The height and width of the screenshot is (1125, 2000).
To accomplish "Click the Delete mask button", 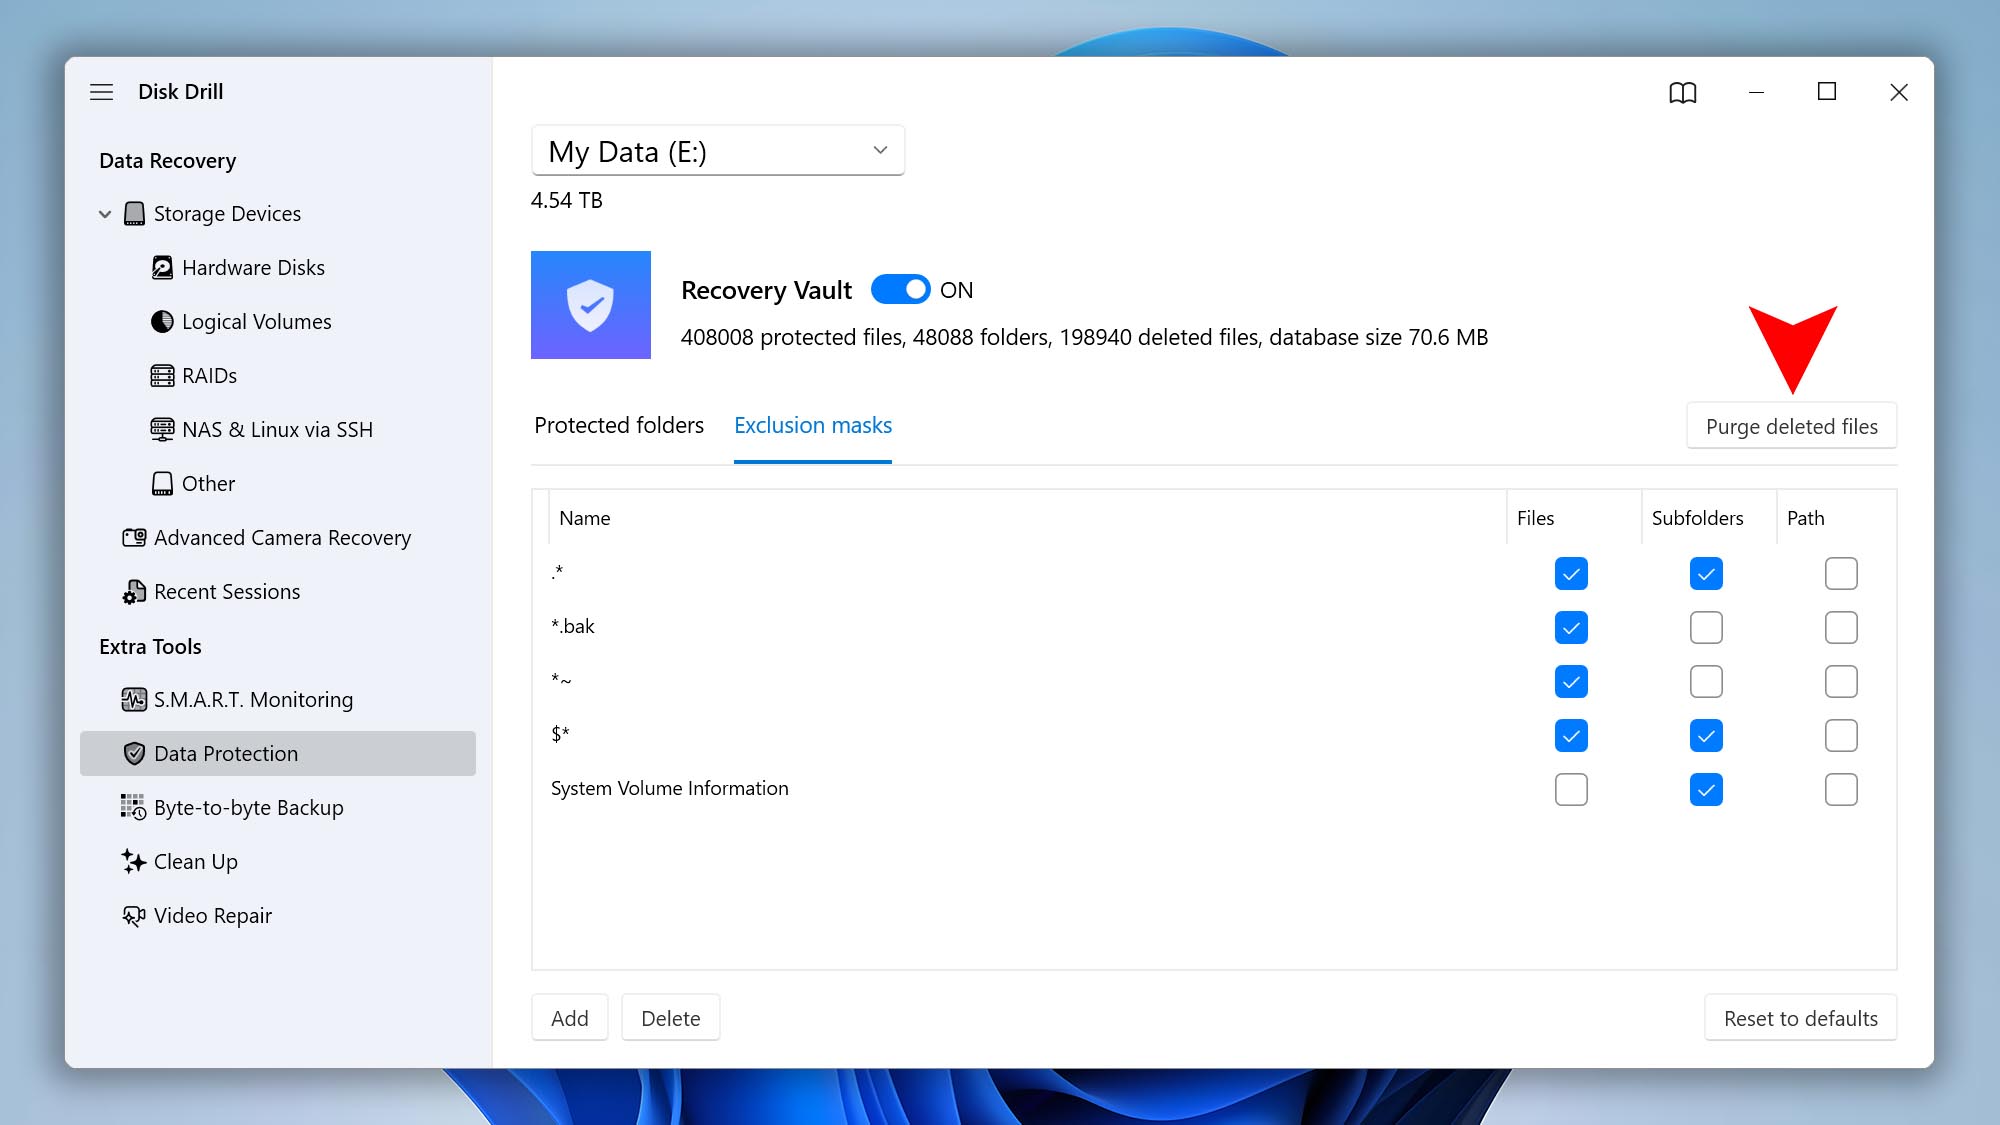I will [671, 1018].
